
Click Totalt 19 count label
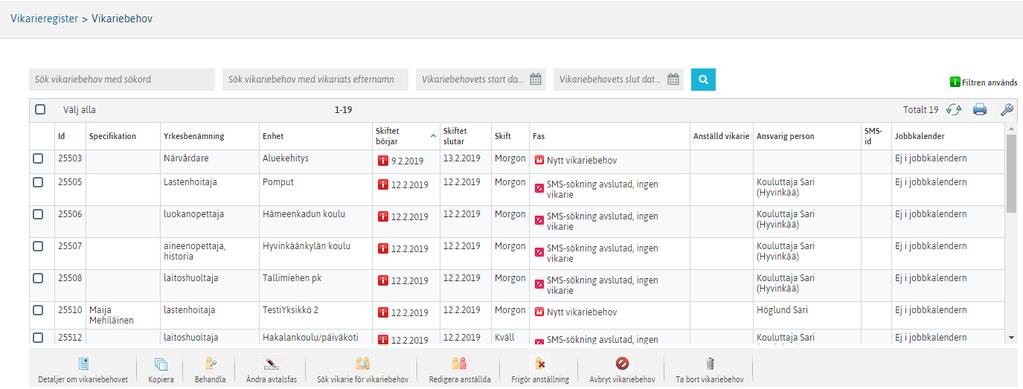[921, 110]
